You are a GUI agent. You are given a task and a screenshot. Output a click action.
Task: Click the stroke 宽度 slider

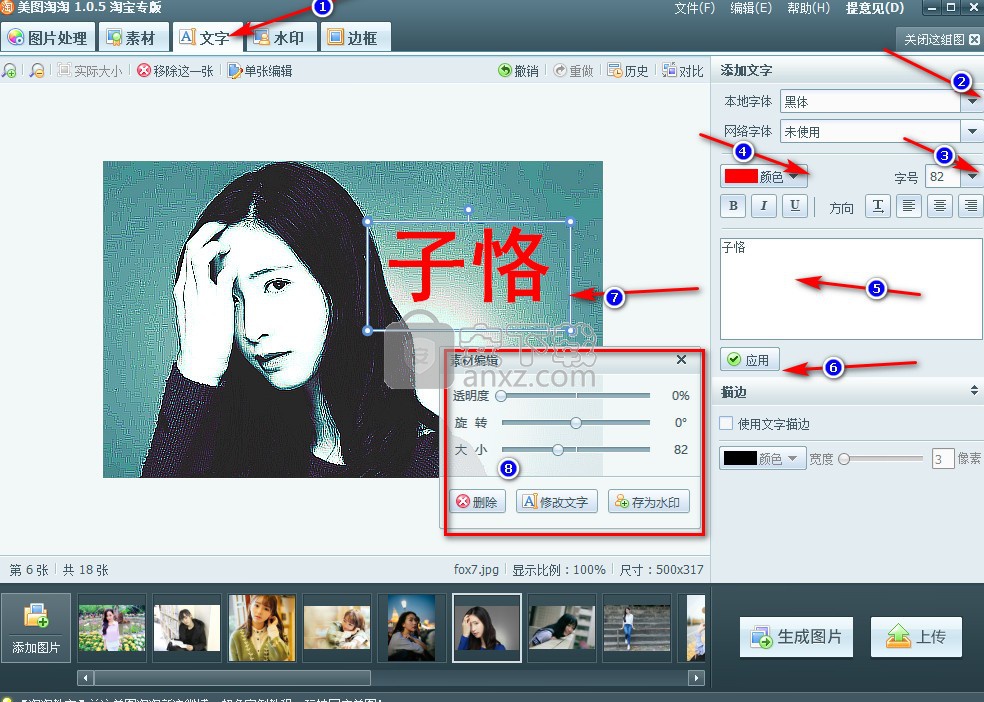883,459
